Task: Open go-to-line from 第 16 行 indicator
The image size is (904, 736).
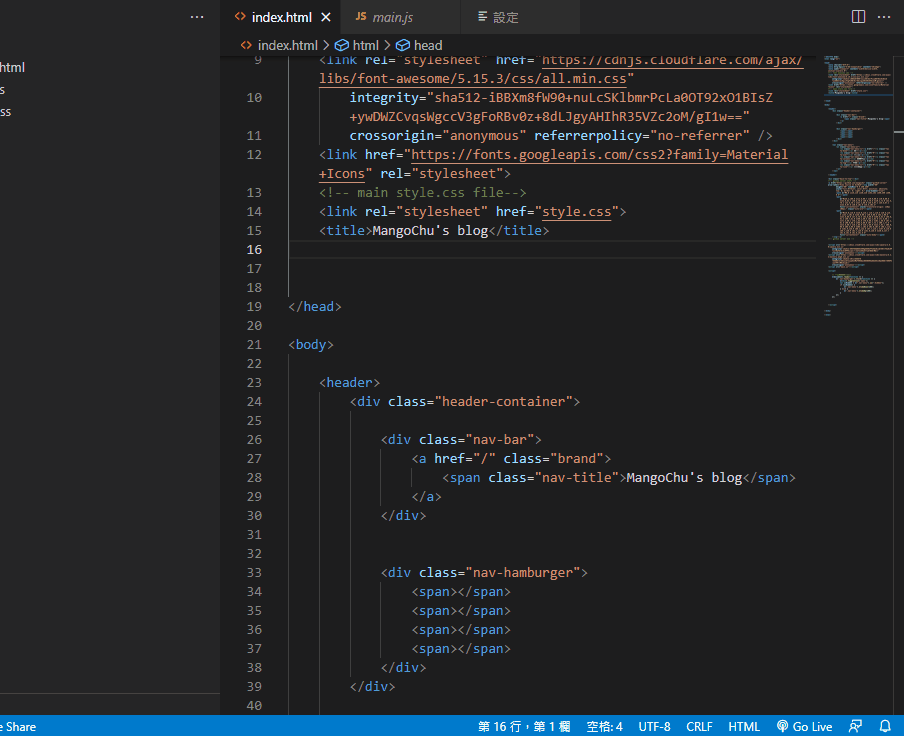Action: point(523,727)
